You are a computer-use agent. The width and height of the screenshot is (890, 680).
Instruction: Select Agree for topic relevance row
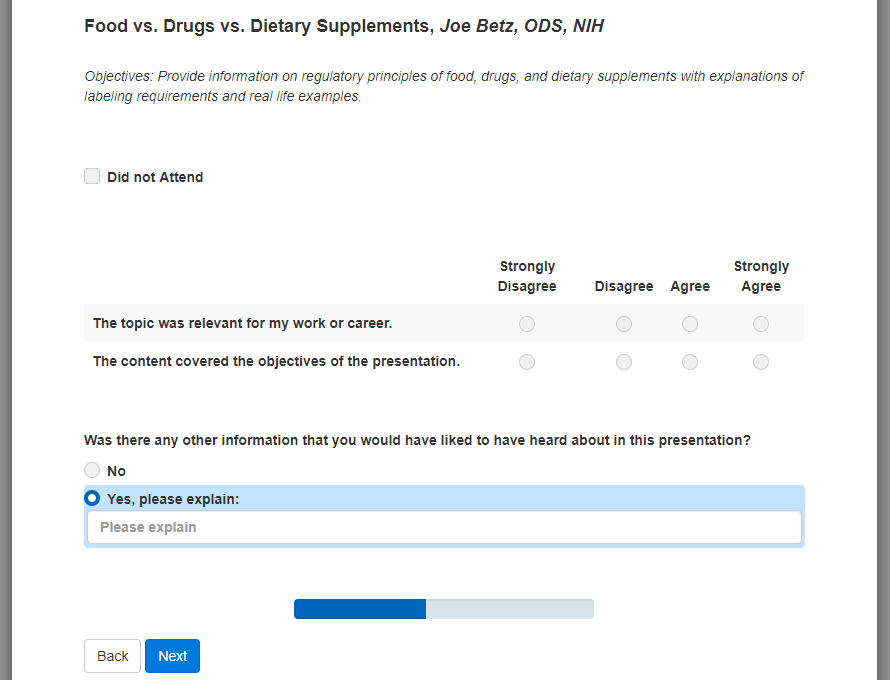(690, 324)
